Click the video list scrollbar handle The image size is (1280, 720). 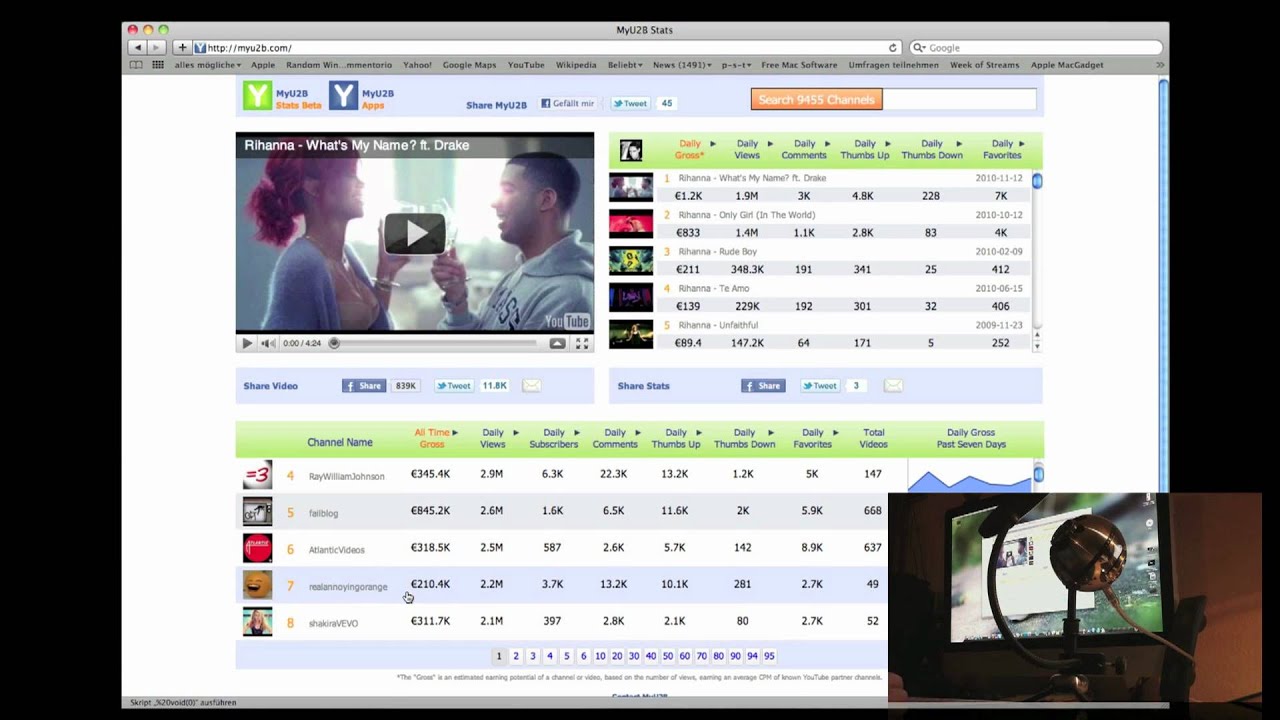[x=1037, y=181]
